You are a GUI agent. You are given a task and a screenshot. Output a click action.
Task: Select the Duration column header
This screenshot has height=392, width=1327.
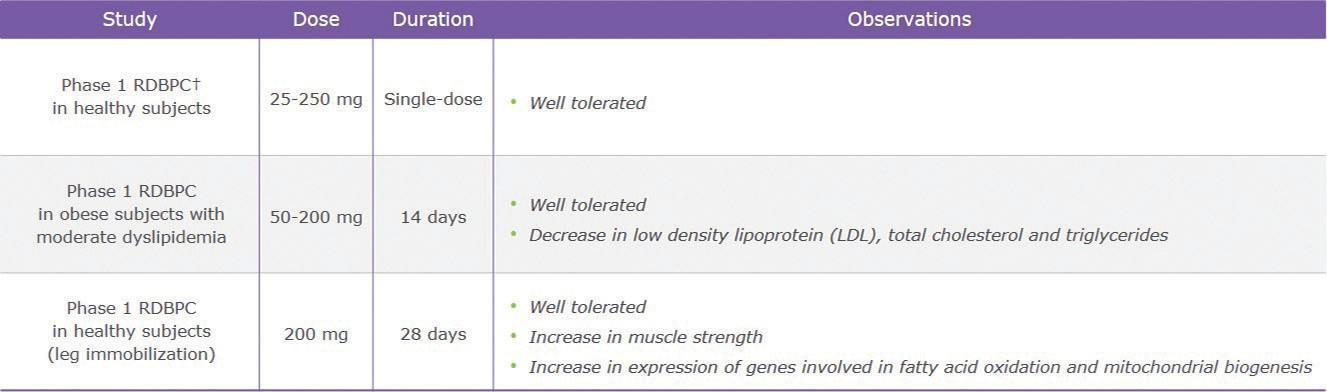433,19
